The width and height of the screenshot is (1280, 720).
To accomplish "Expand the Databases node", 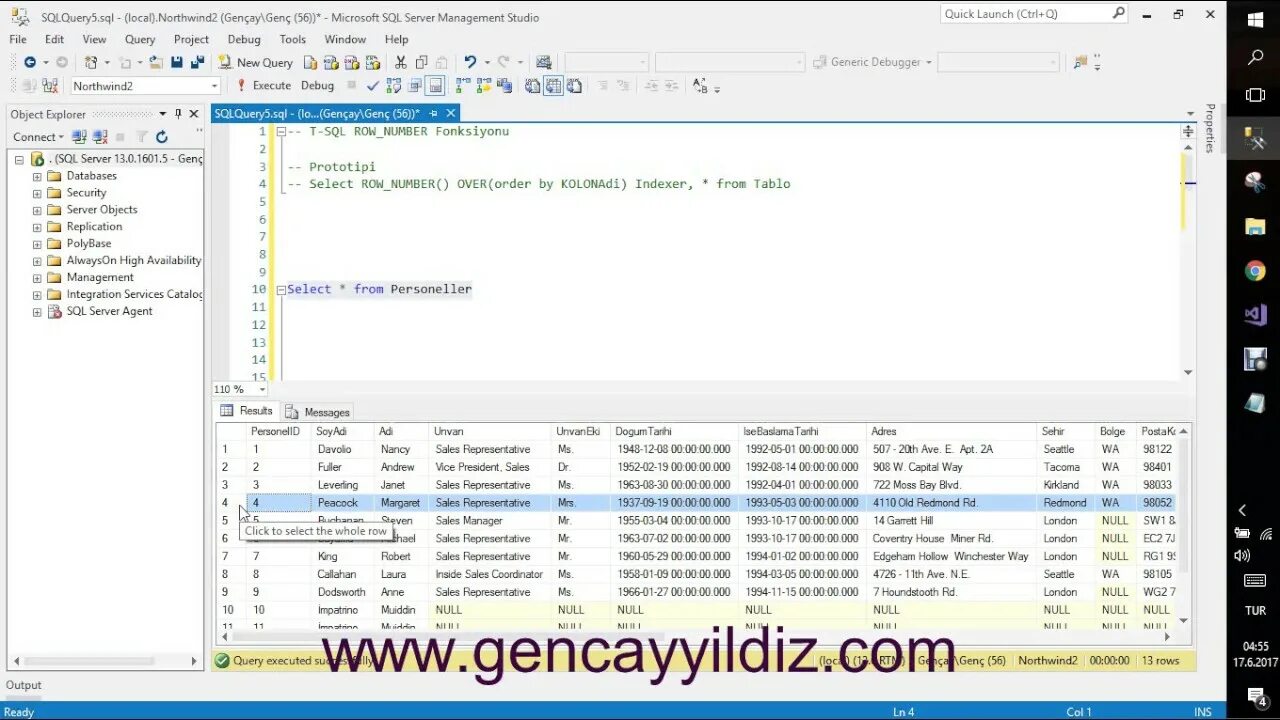I will point(37,176).
